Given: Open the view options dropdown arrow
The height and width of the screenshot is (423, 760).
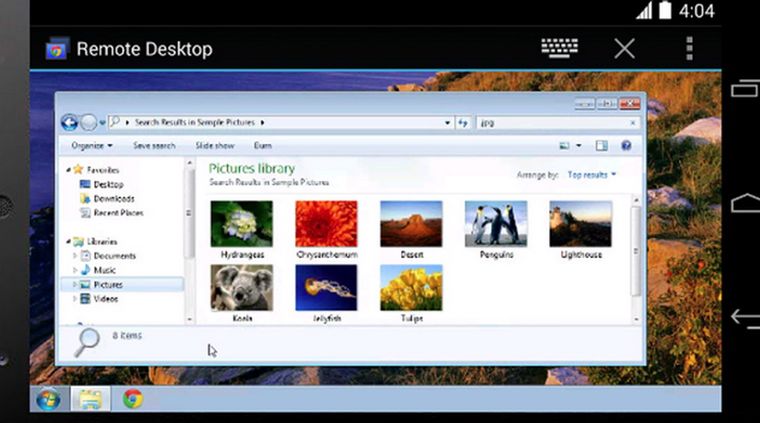Looking at the screenshot, I should tap(579, 146).
